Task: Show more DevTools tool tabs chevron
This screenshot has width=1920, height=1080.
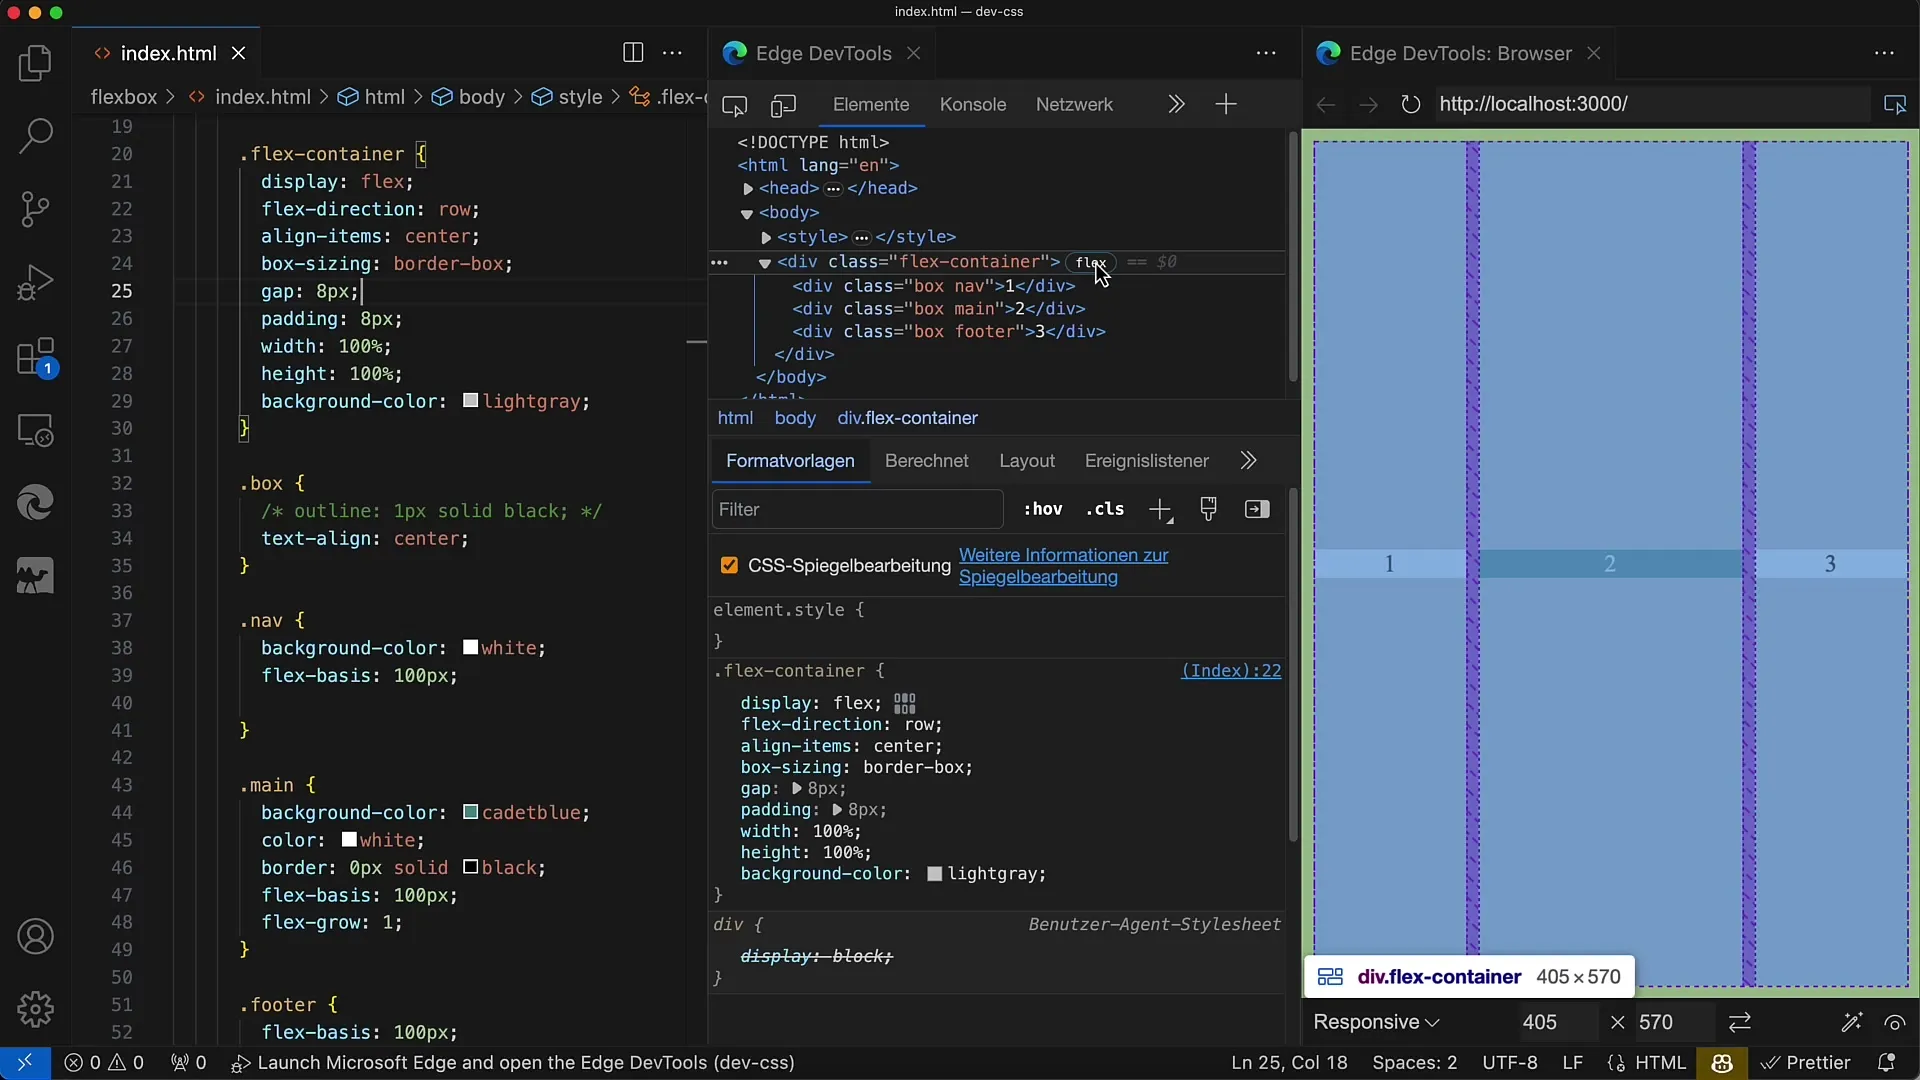Action: click(x=1176, y=104)
